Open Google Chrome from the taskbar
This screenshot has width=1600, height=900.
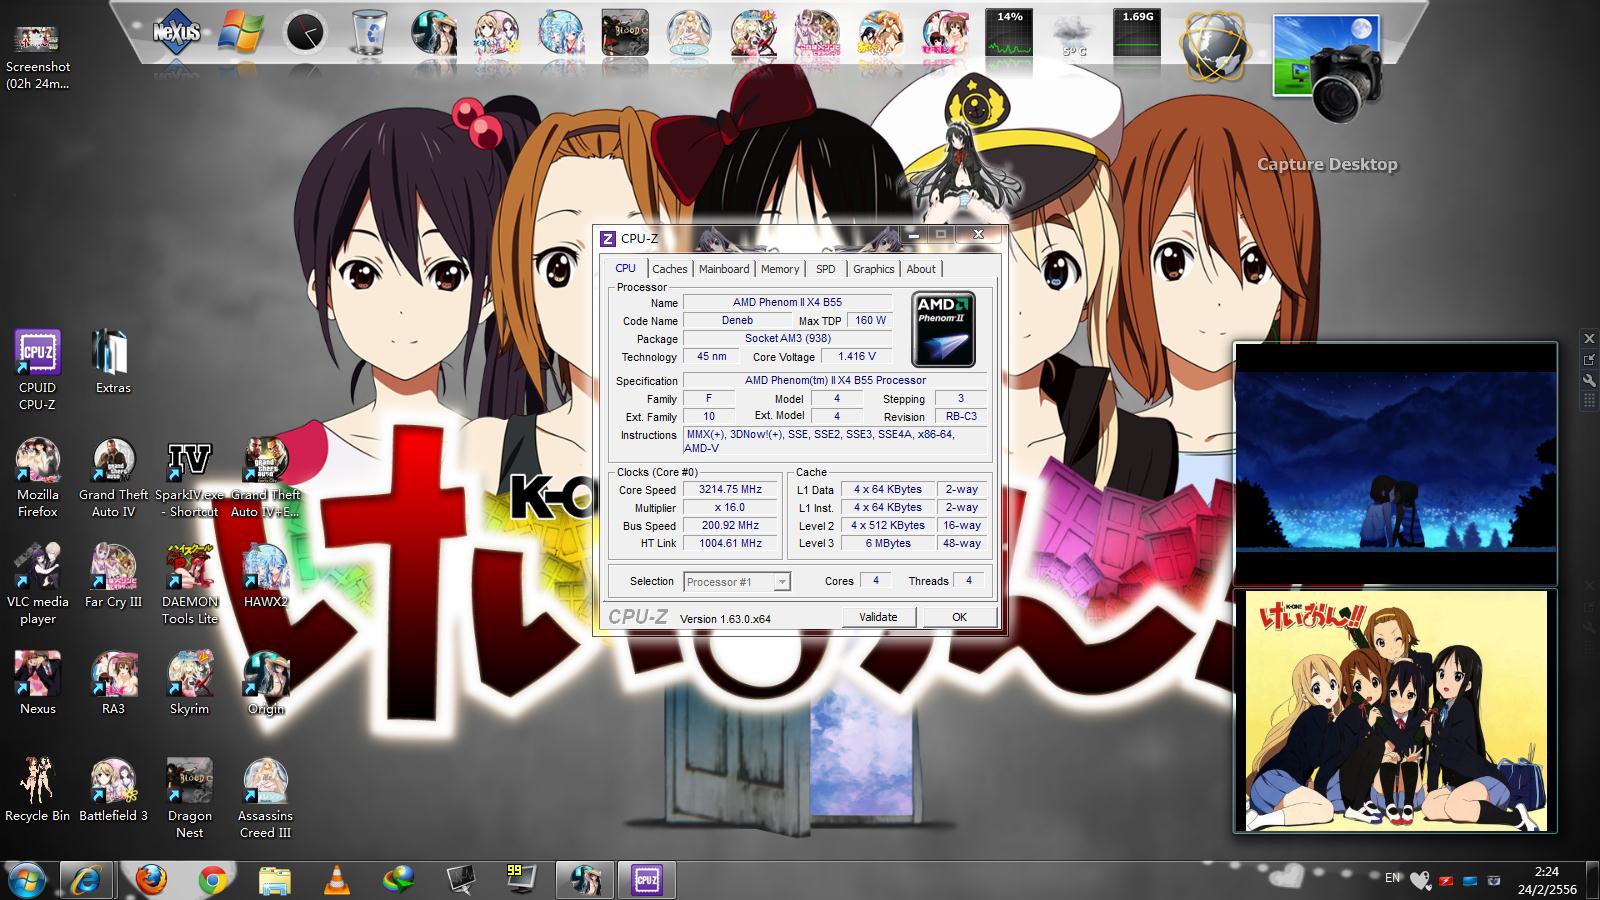point(212,880)
